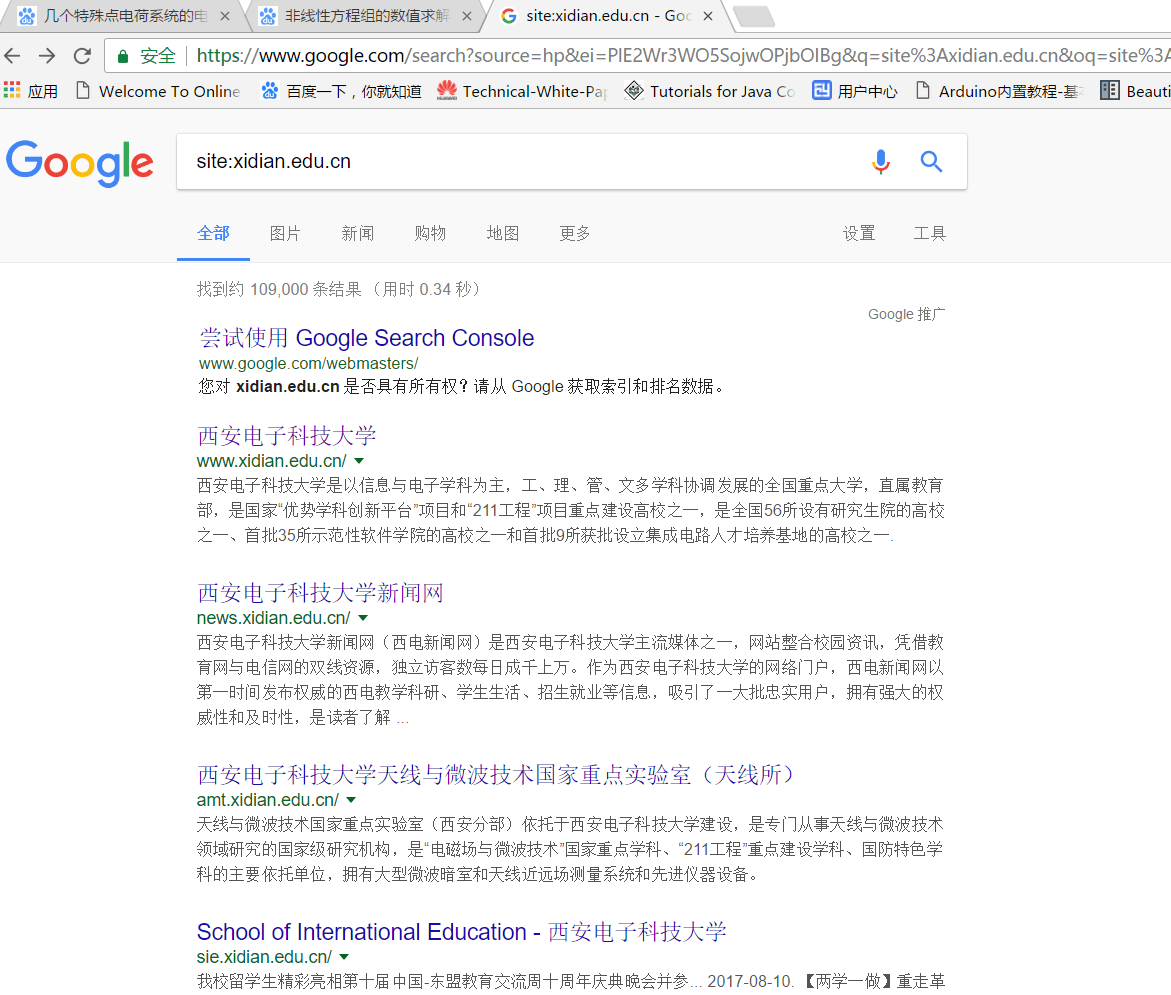Switch to 购物 shopping results
1171x995 pixels.
[430, 234]
